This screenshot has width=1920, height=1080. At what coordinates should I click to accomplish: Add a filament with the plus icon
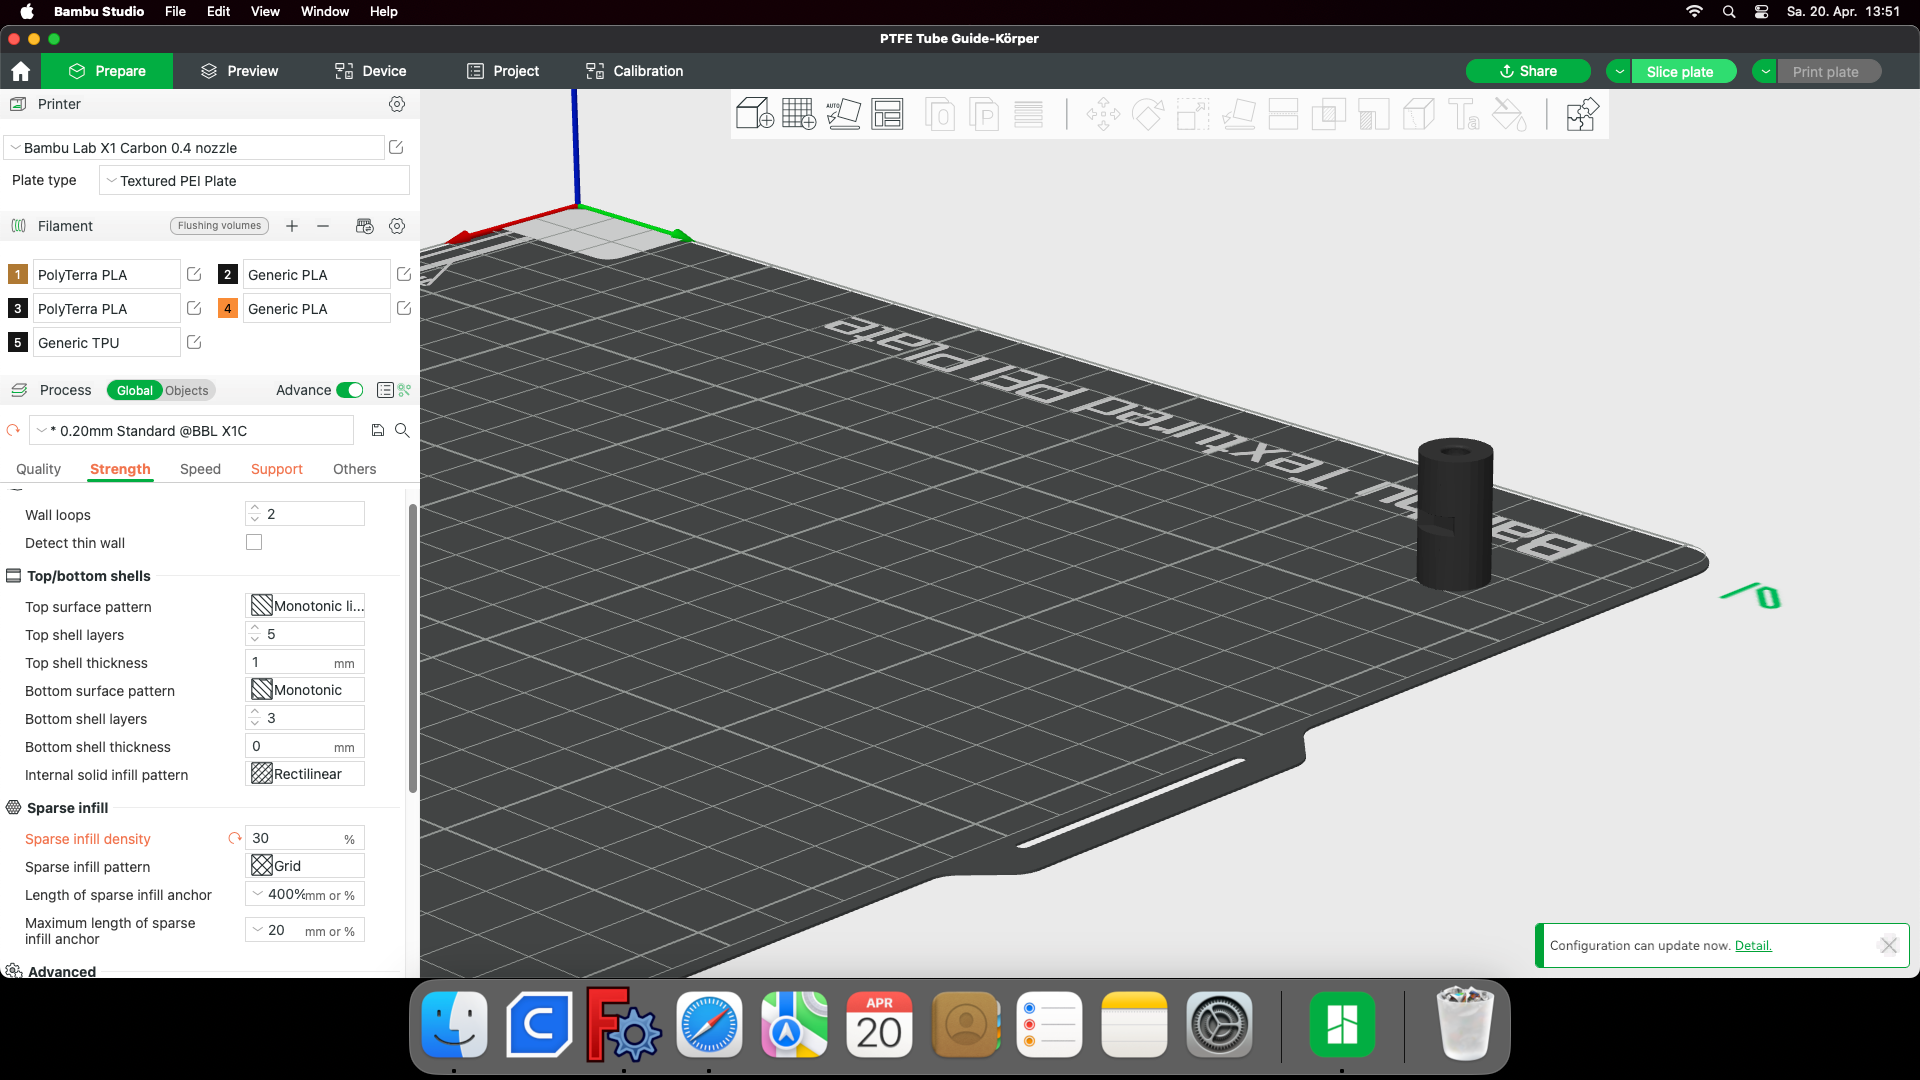[292, 226]
